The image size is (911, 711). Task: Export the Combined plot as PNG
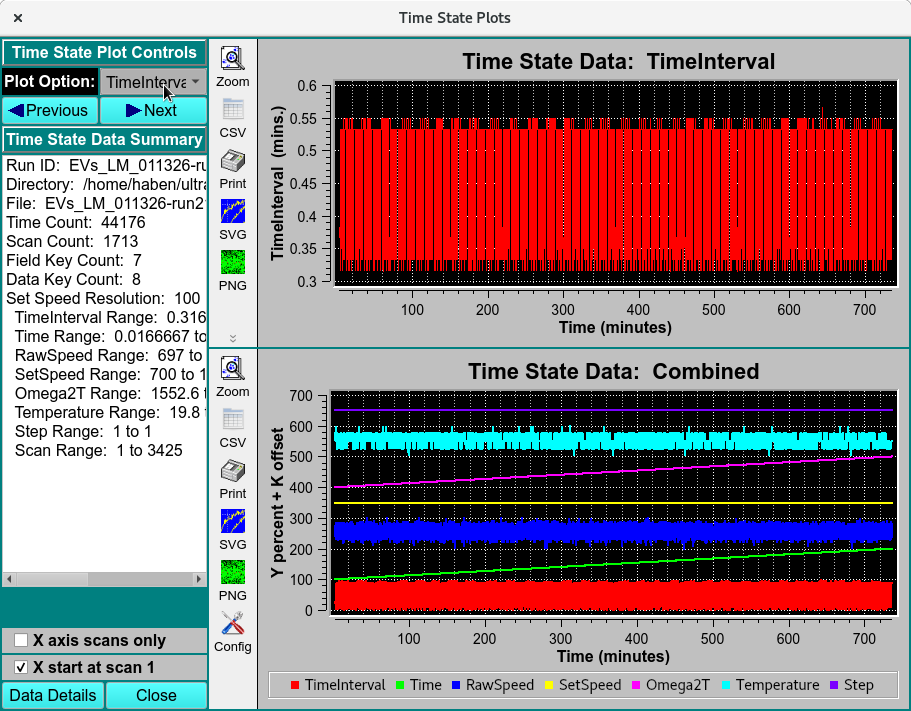pos(232,576)
